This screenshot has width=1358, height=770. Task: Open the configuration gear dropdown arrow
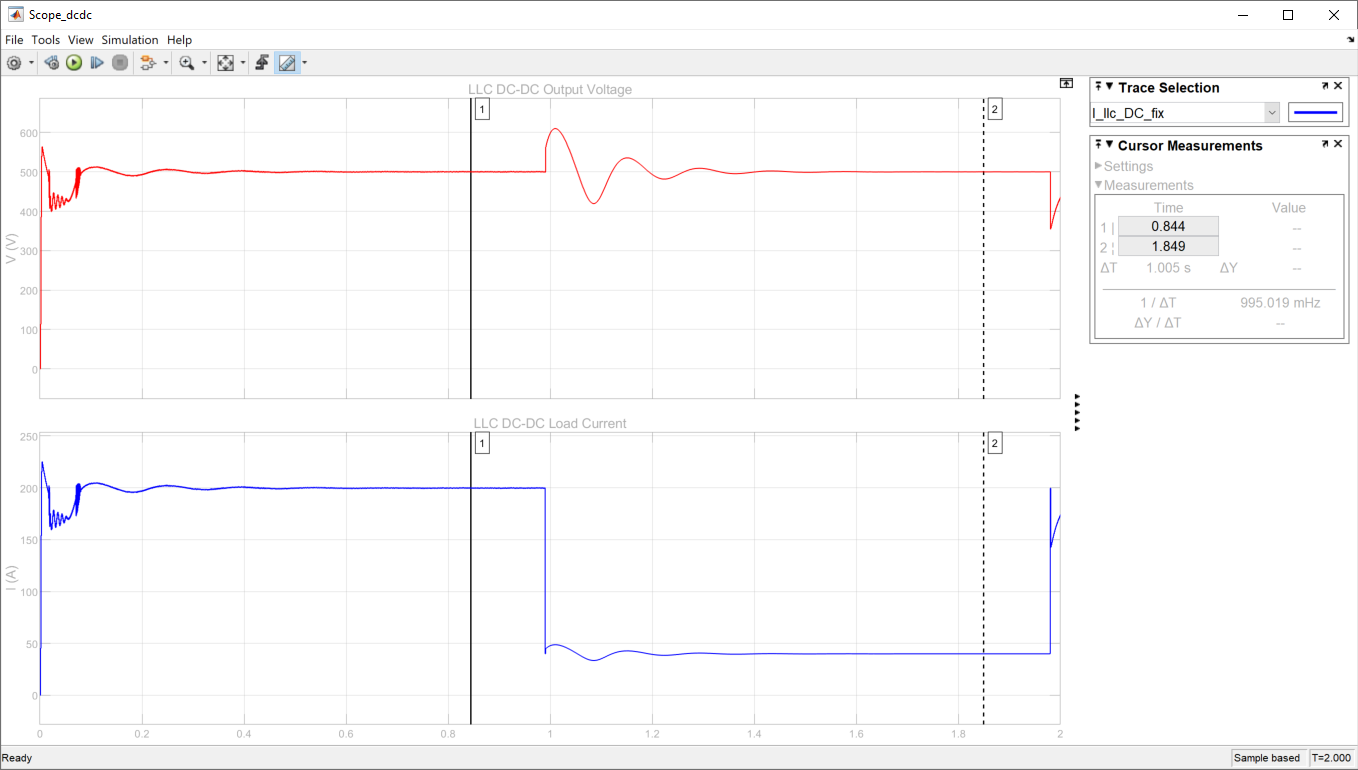[31, 63]
